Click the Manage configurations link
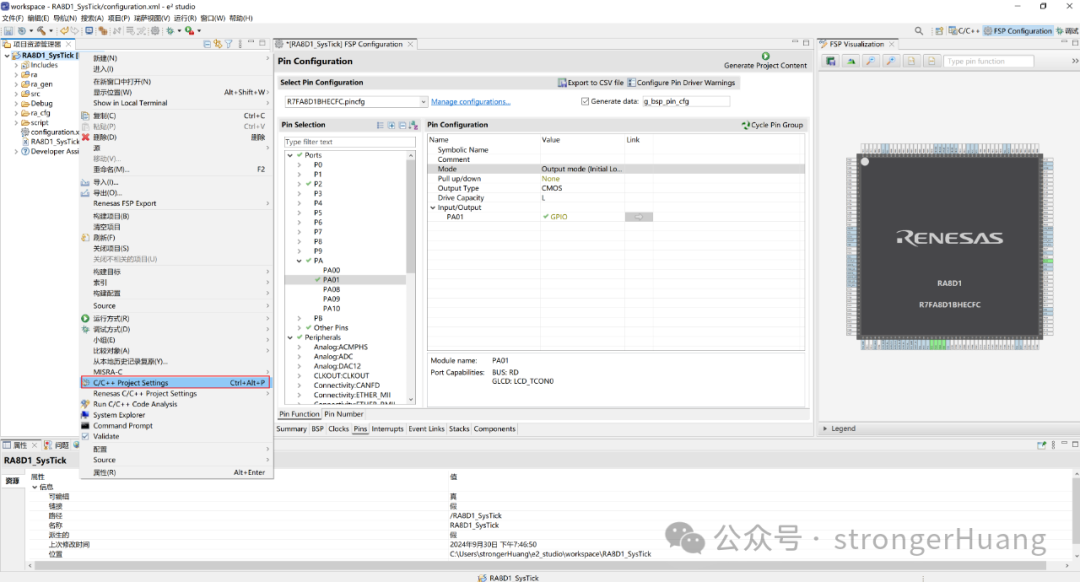 pyautogui.click(x=470, y=102)
